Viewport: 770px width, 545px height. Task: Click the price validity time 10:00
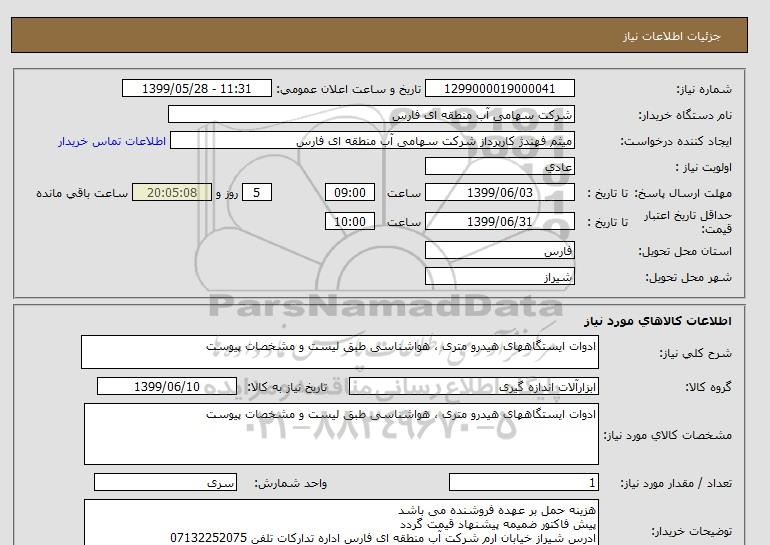pyautogui.click(x=350, y=221)
